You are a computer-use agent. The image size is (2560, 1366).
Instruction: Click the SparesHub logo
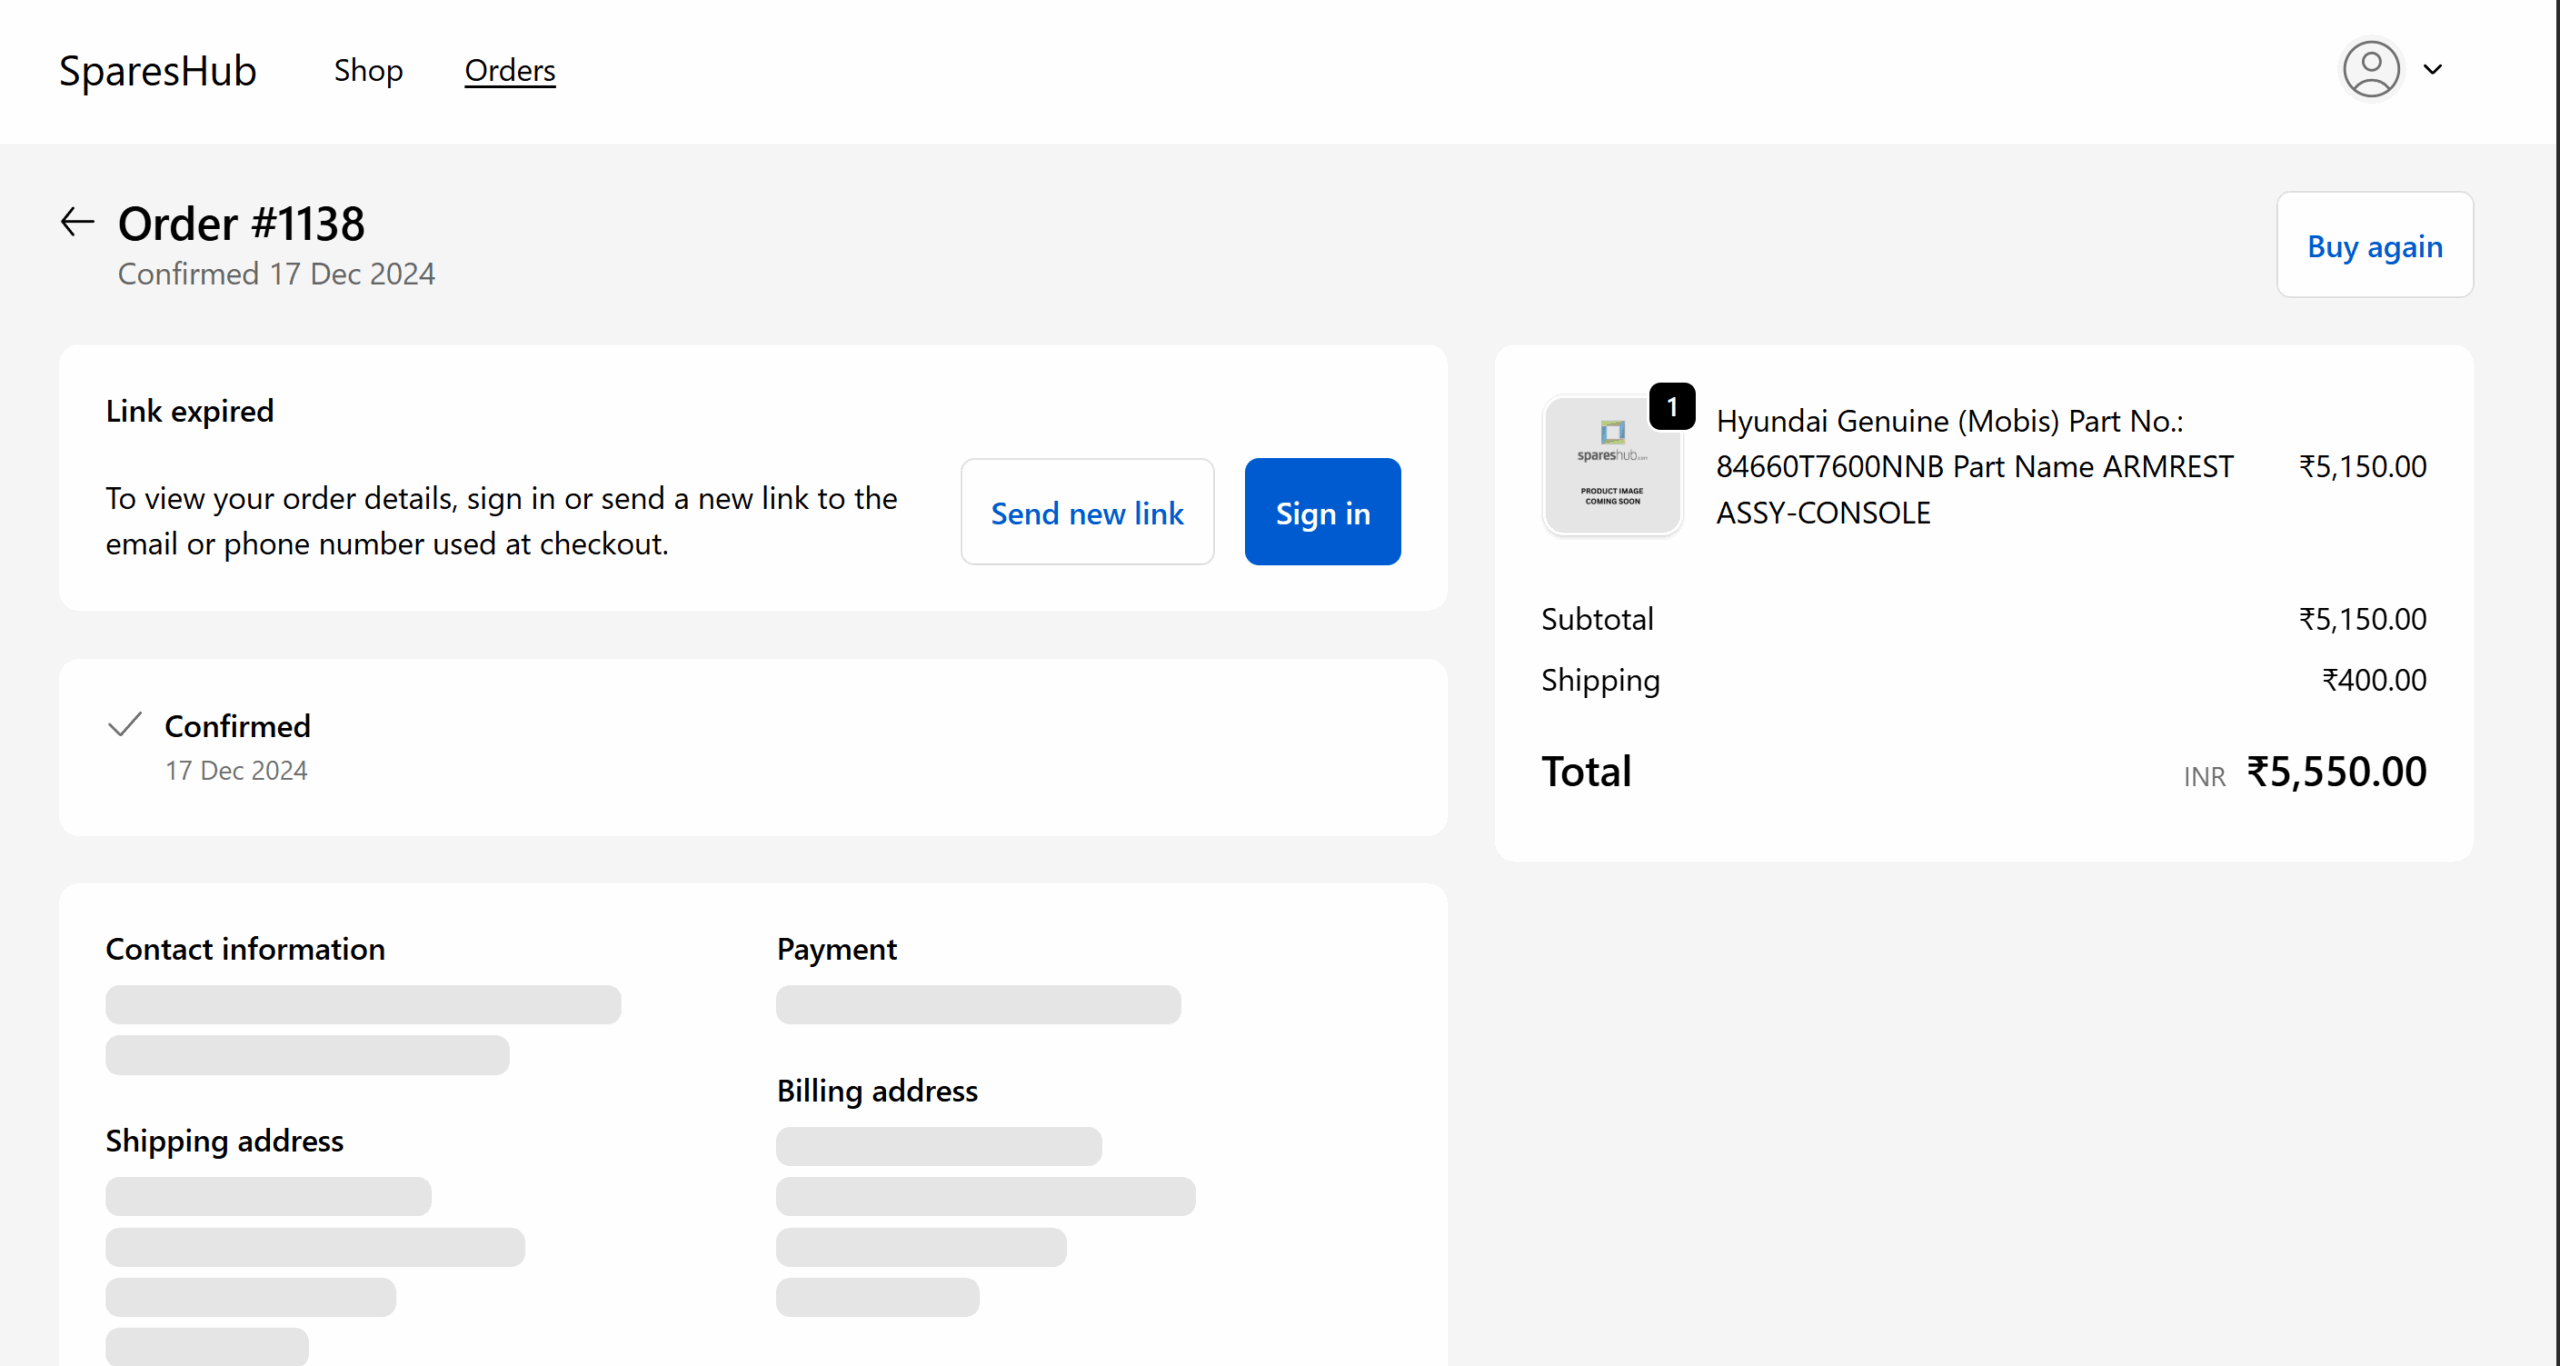coord(157,71)
